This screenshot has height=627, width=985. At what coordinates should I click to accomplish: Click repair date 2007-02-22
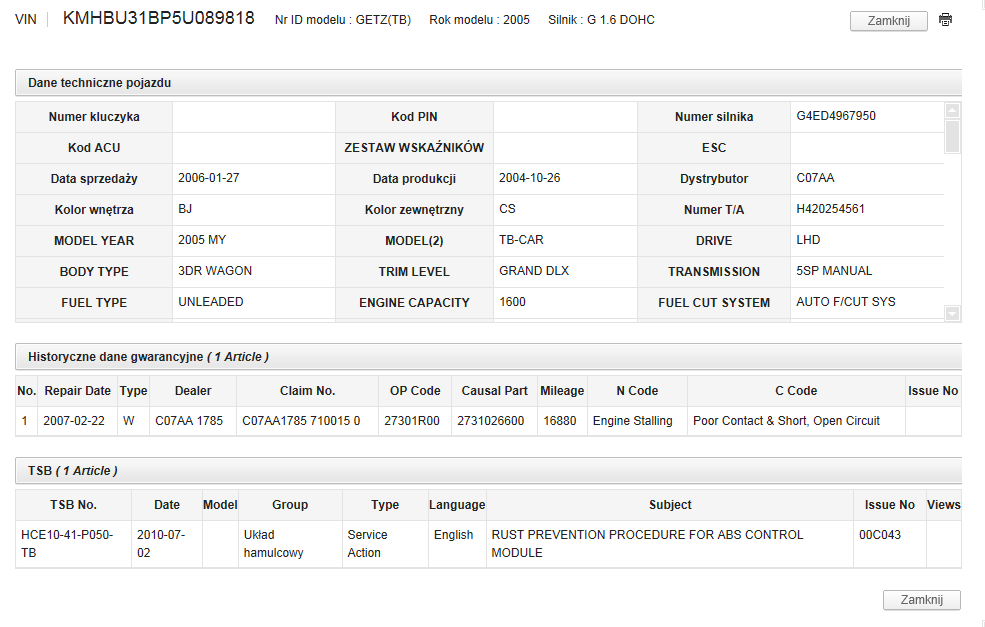pyautogui.click(x=74, y=421)
